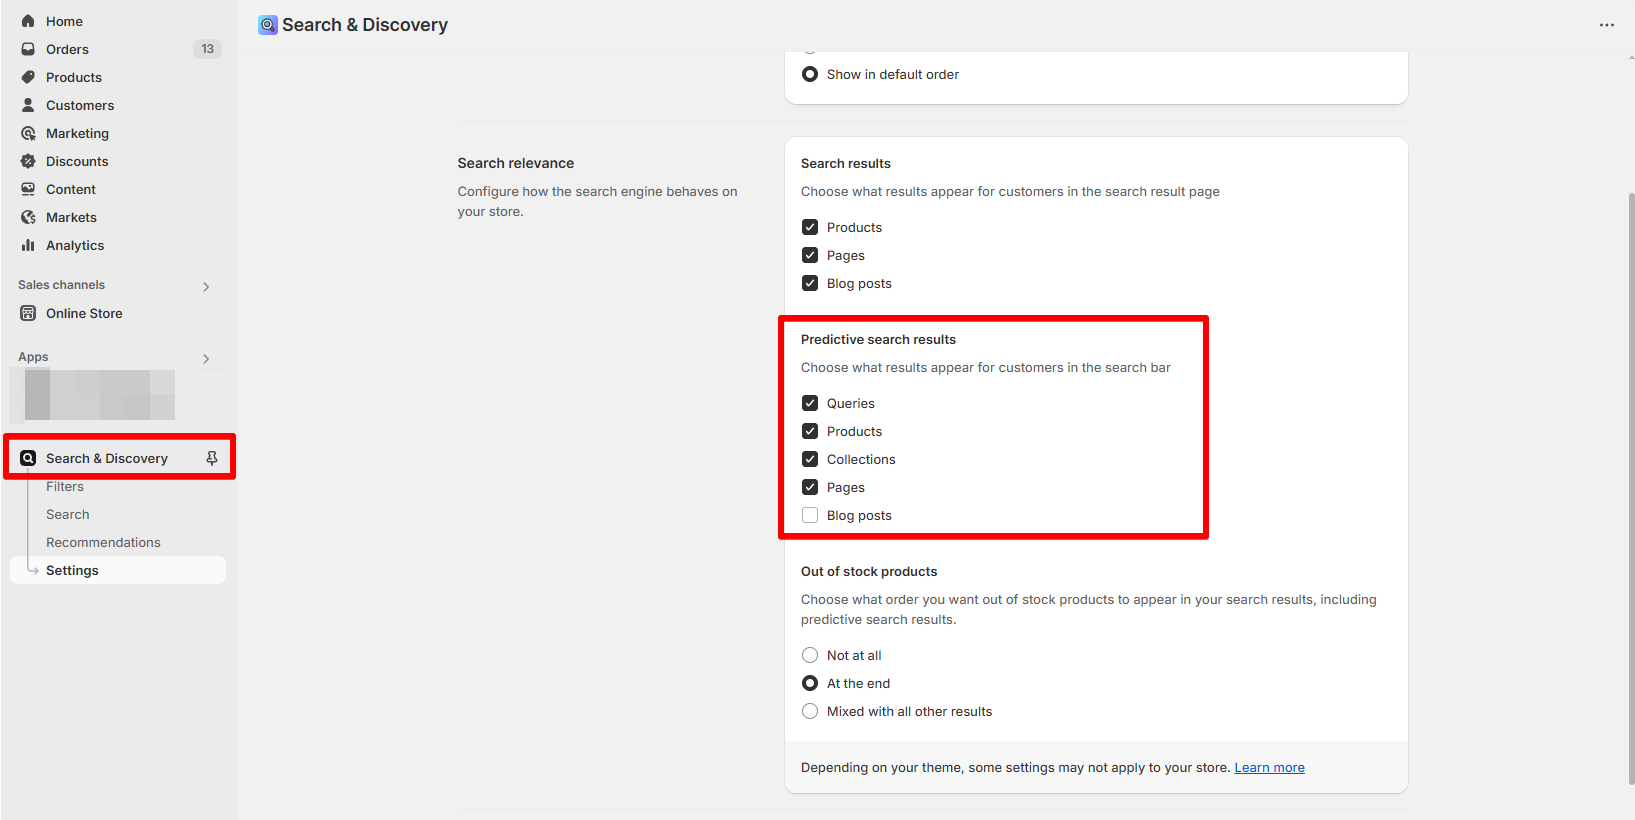Screen dimensions: 1635x820
Task: Click the 'Search results' card heading
Action: (x=846, y=163)
